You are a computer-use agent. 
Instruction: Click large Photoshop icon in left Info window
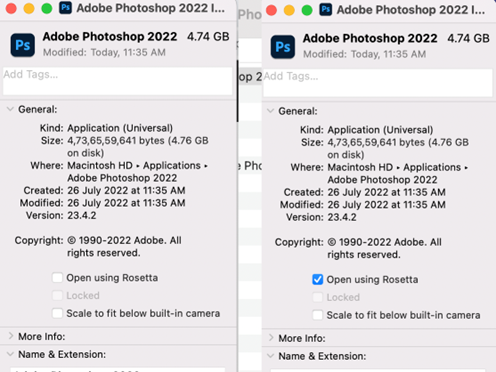pos(23,45)
